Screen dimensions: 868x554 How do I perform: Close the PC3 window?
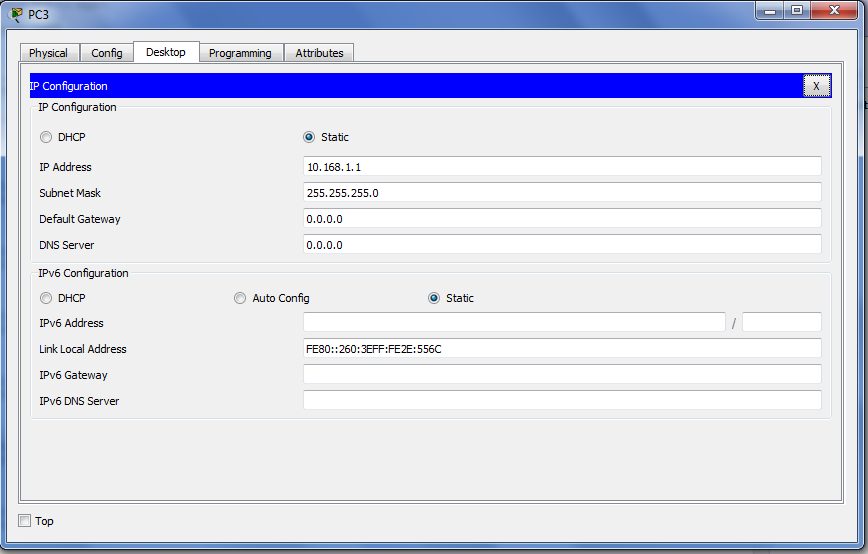coord(834,11)
